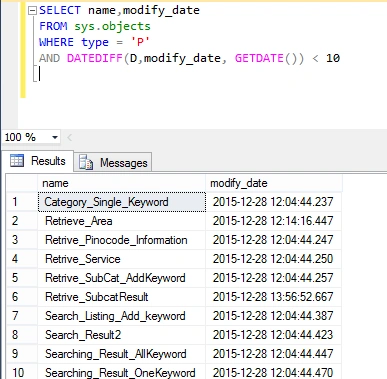The image size is (387, 379).
Task: Select the Retrive_Service cell
Action: 122,259
